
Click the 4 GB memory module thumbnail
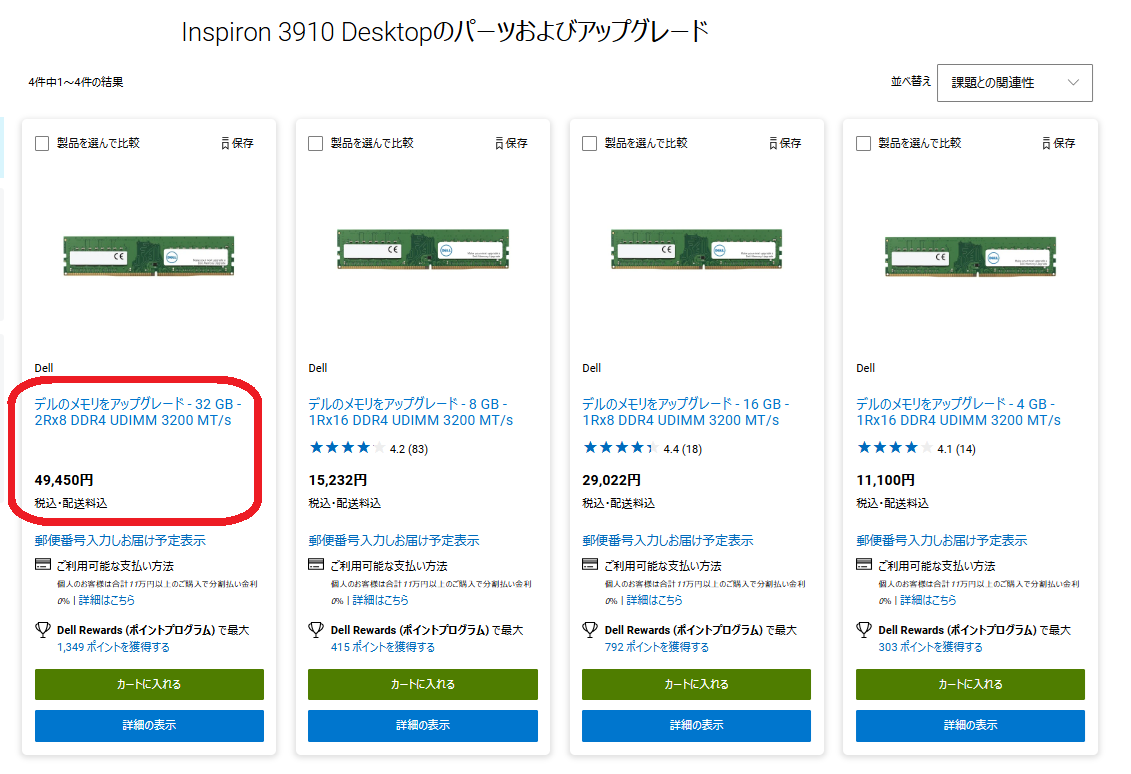(971, 256)
